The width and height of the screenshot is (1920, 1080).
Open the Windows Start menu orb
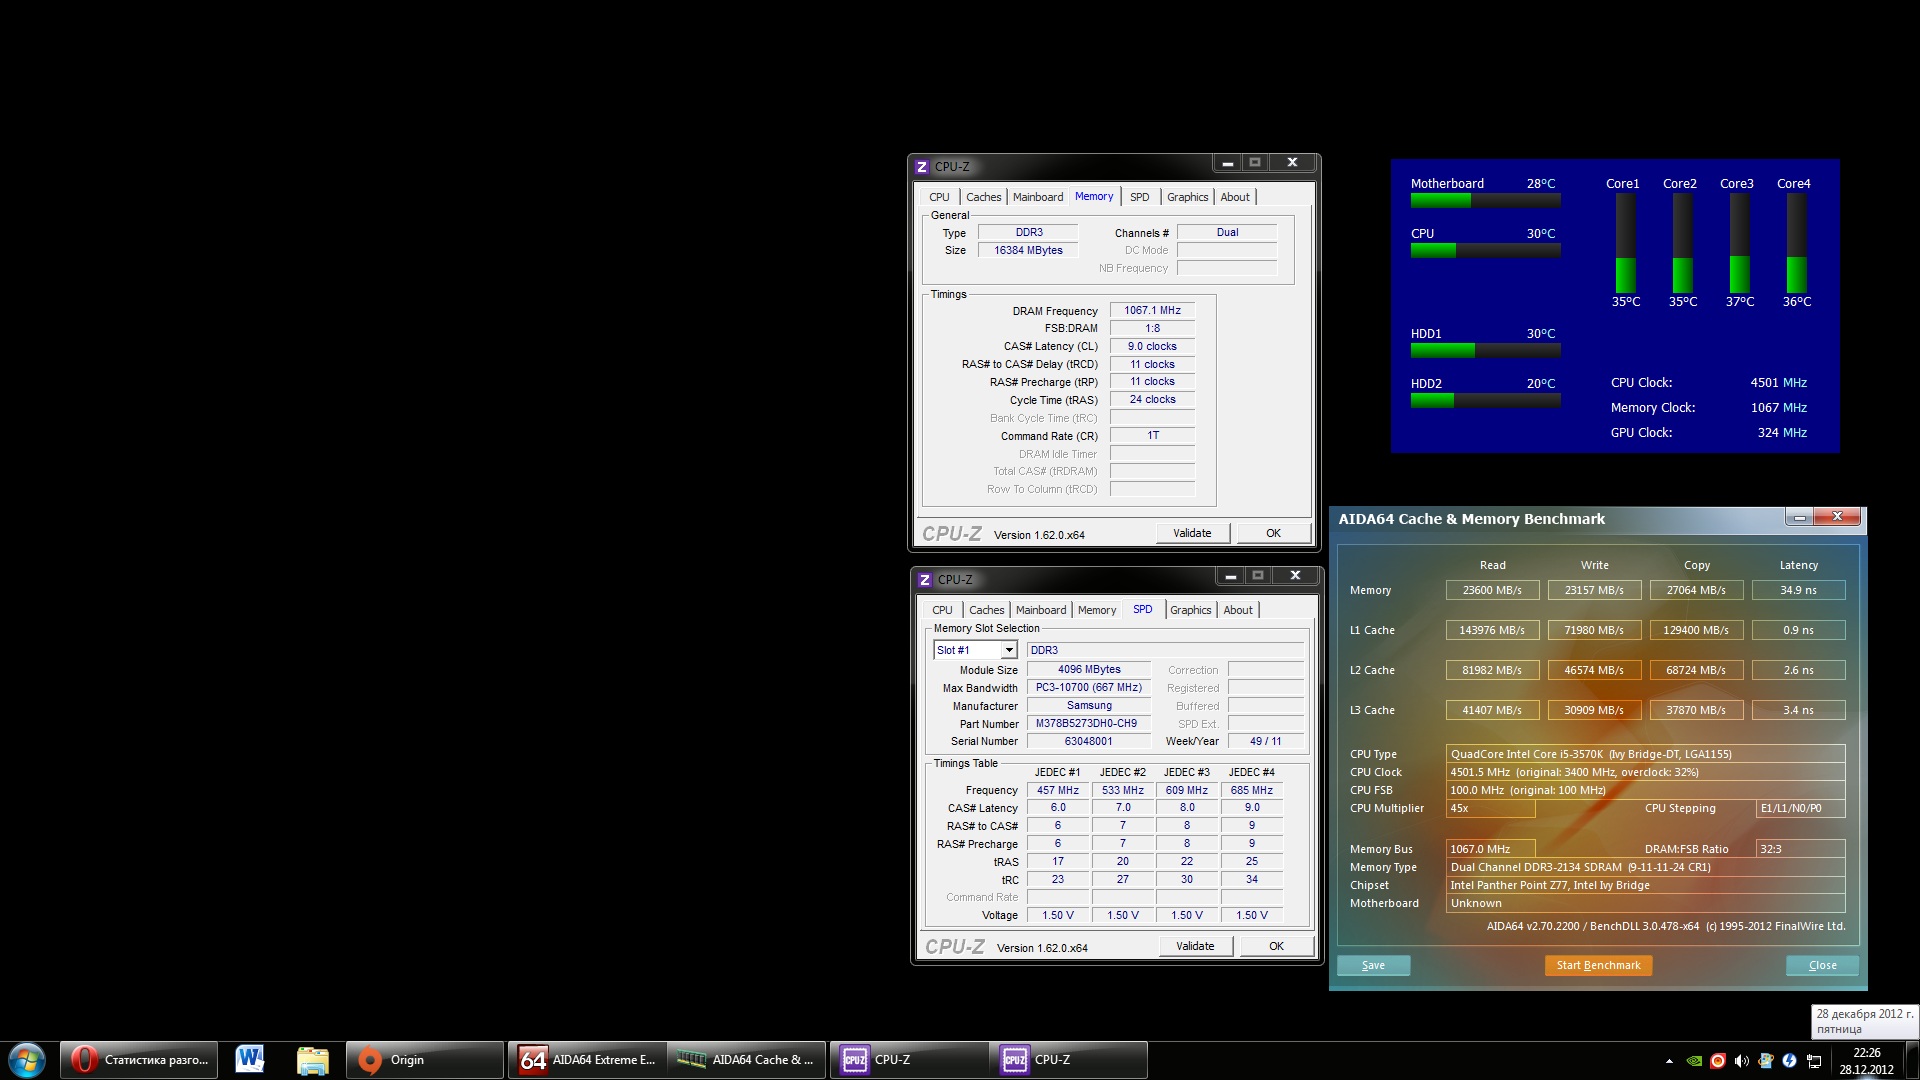coord(27,1060)
